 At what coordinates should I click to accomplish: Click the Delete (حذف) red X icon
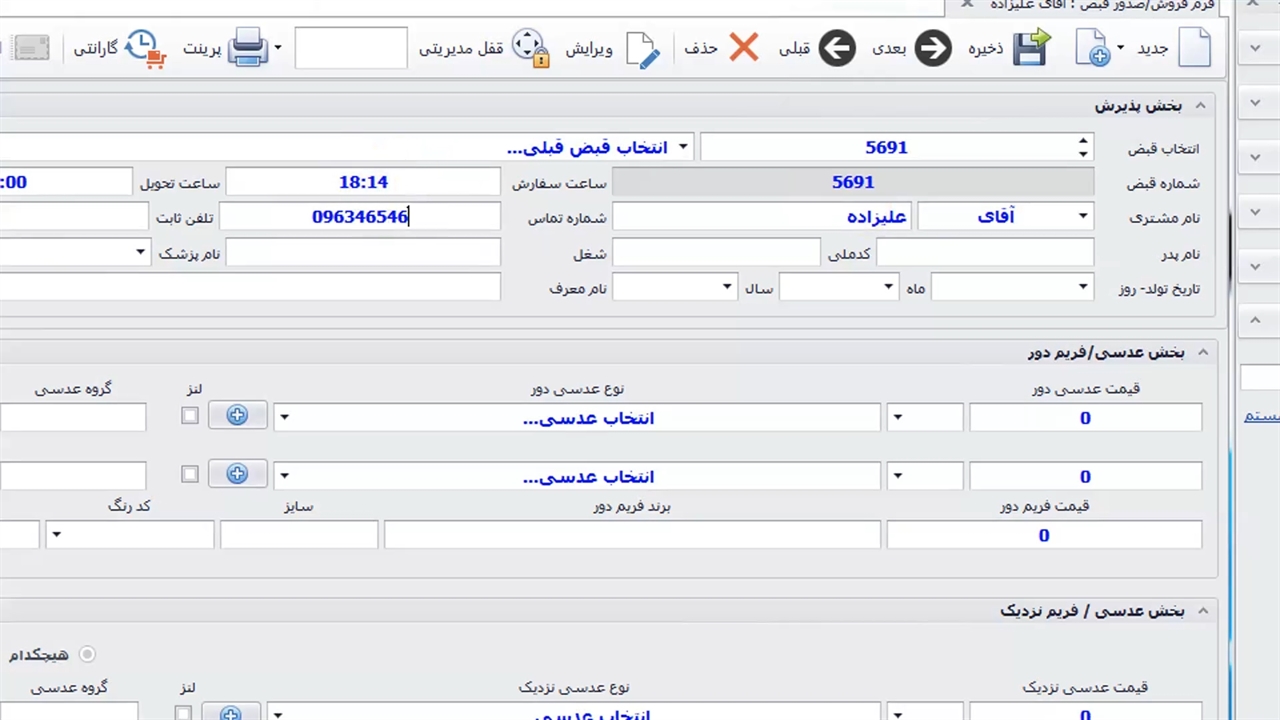(743, 47)
